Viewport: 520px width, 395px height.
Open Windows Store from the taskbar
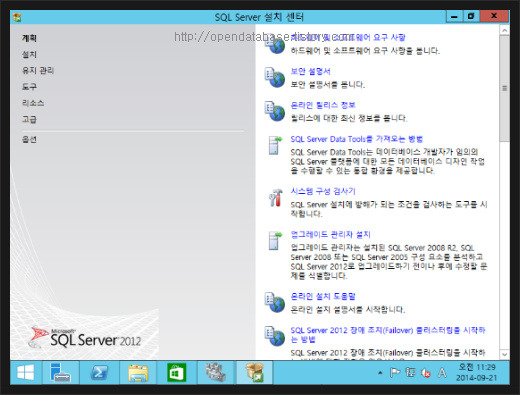tap(177, 372)
